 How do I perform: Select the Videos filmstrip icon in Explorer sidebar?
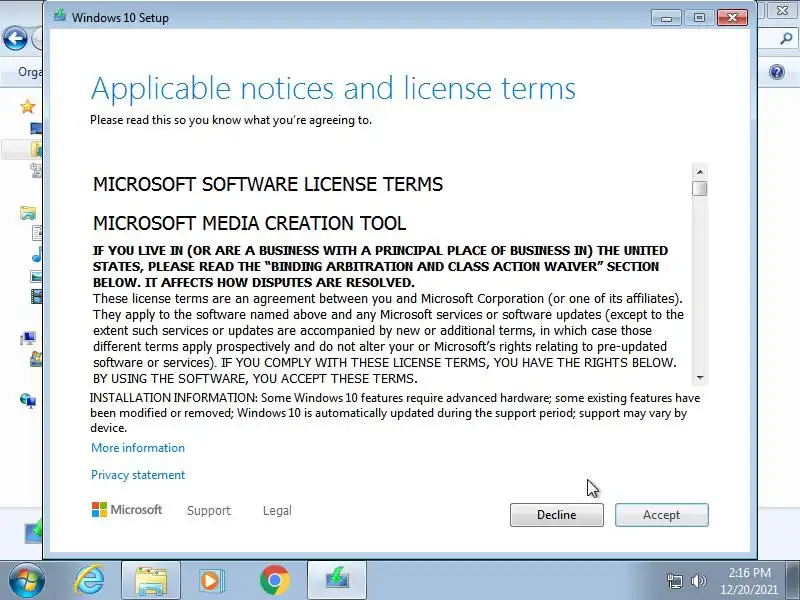(x=36, y=296)
